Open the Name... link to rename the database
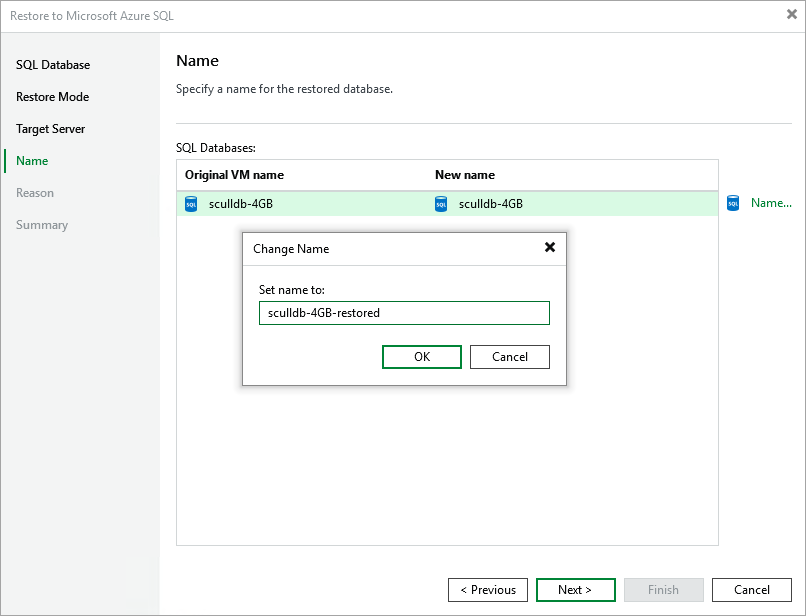Image resolution: width=806 pixels, height=616 pixels. pyautogui.click(x=771, y=203)
